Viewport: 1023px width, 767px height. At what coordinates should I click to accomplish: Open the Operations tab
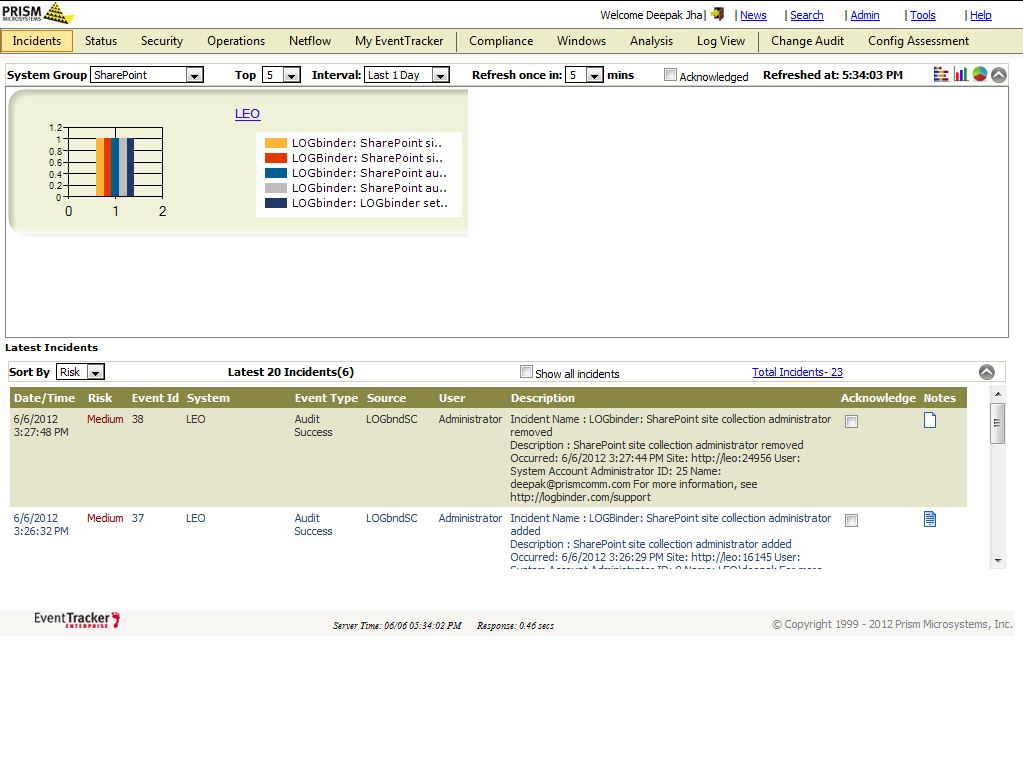236,41
